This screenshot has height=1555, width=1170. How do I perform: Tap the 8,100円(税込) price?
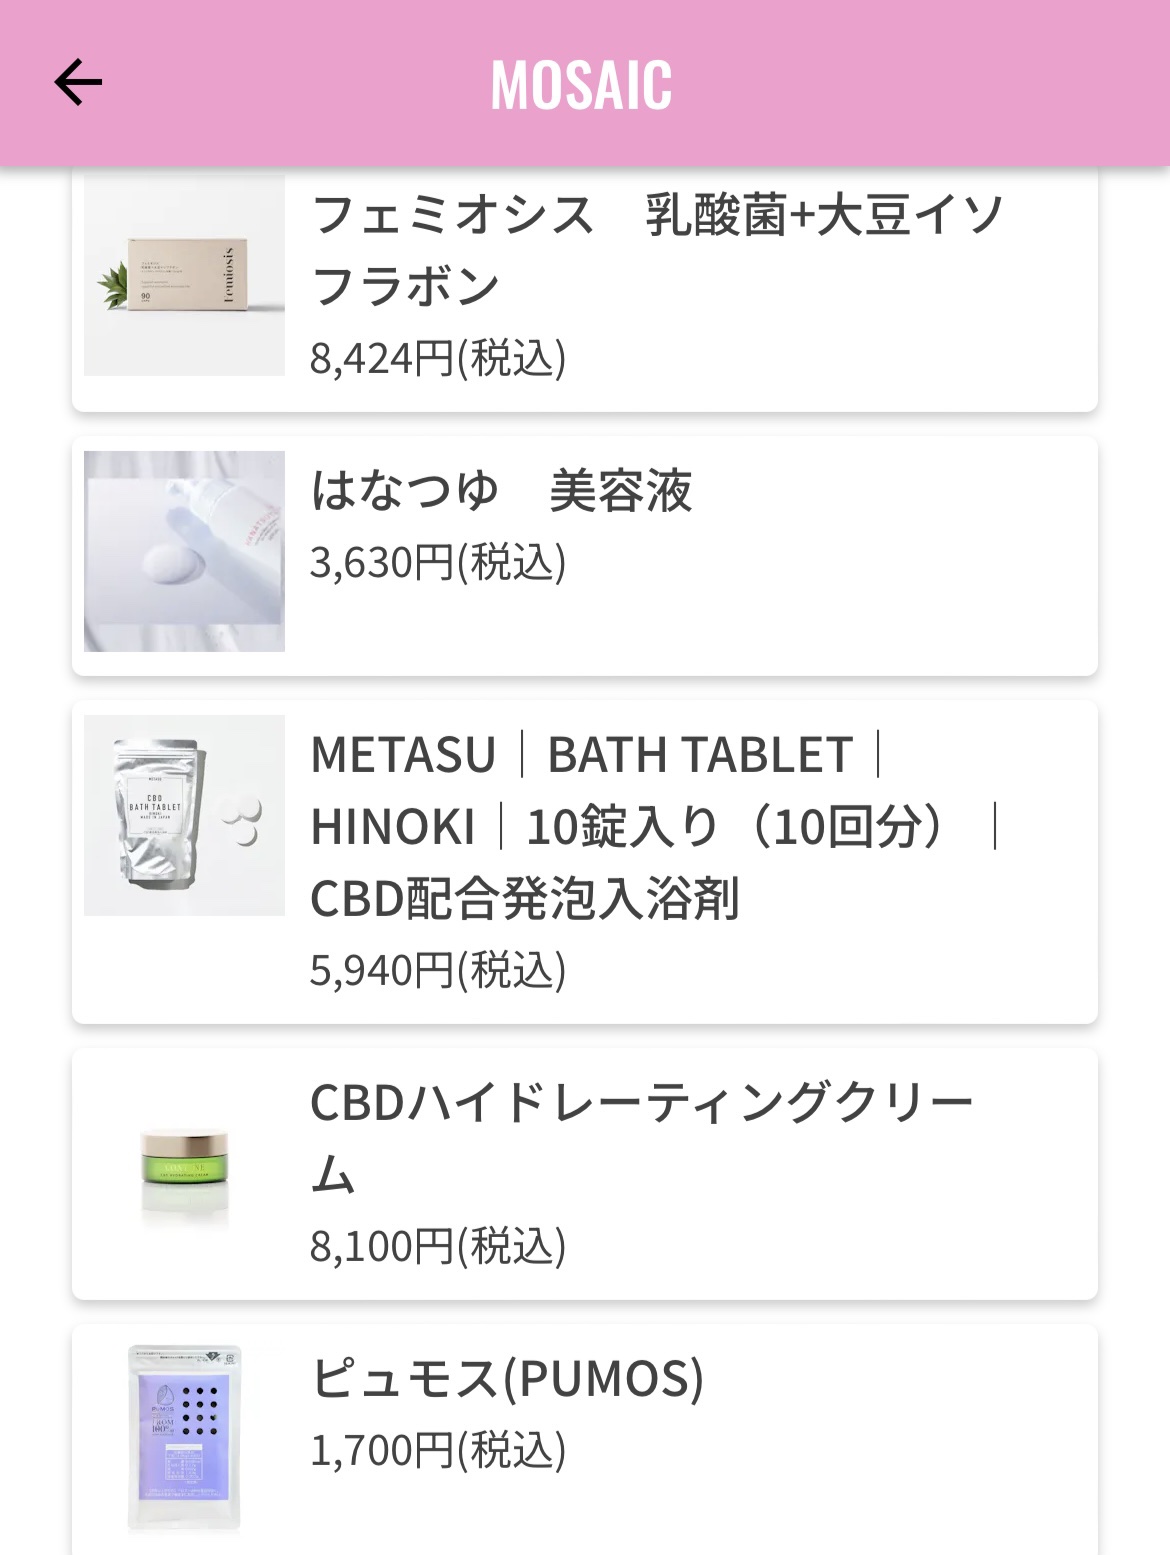(438, 1246)
